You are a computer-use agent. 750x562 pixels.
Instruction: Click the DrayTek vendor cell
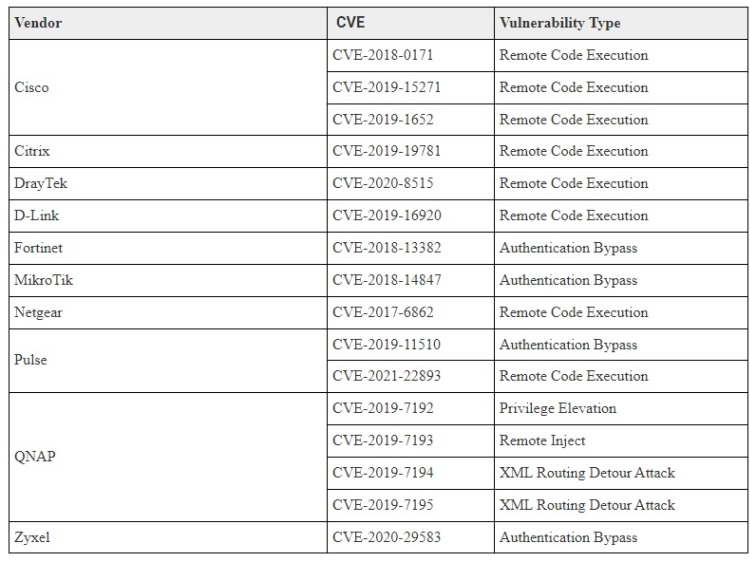41,183
